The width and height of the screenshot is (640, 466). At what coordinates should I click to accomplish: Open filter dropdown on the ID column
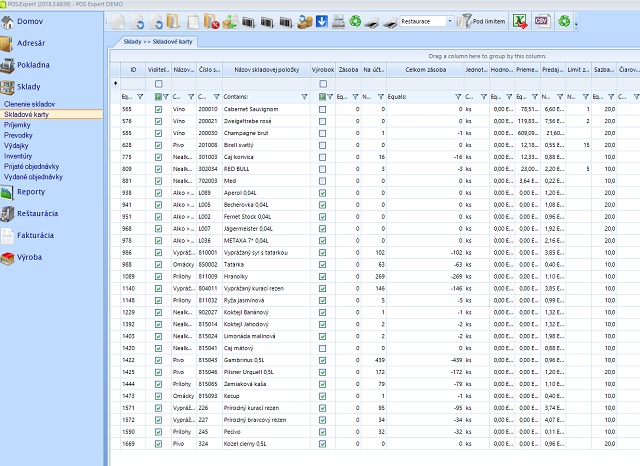140,96
